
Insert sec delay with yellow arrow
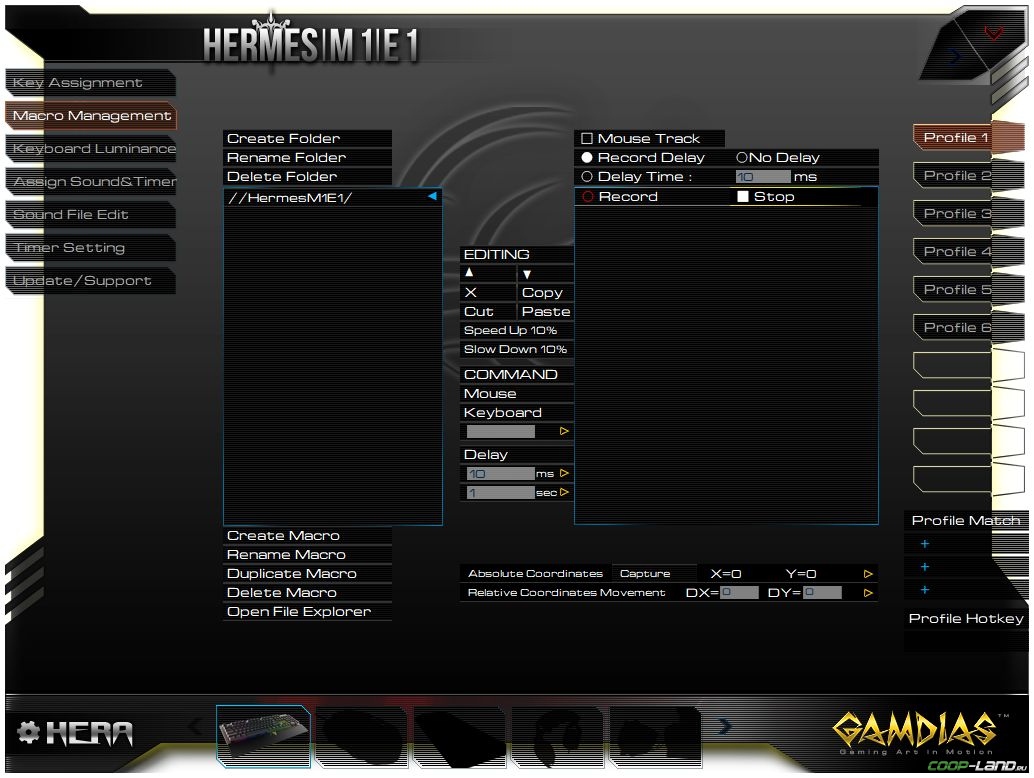(564, 493)
